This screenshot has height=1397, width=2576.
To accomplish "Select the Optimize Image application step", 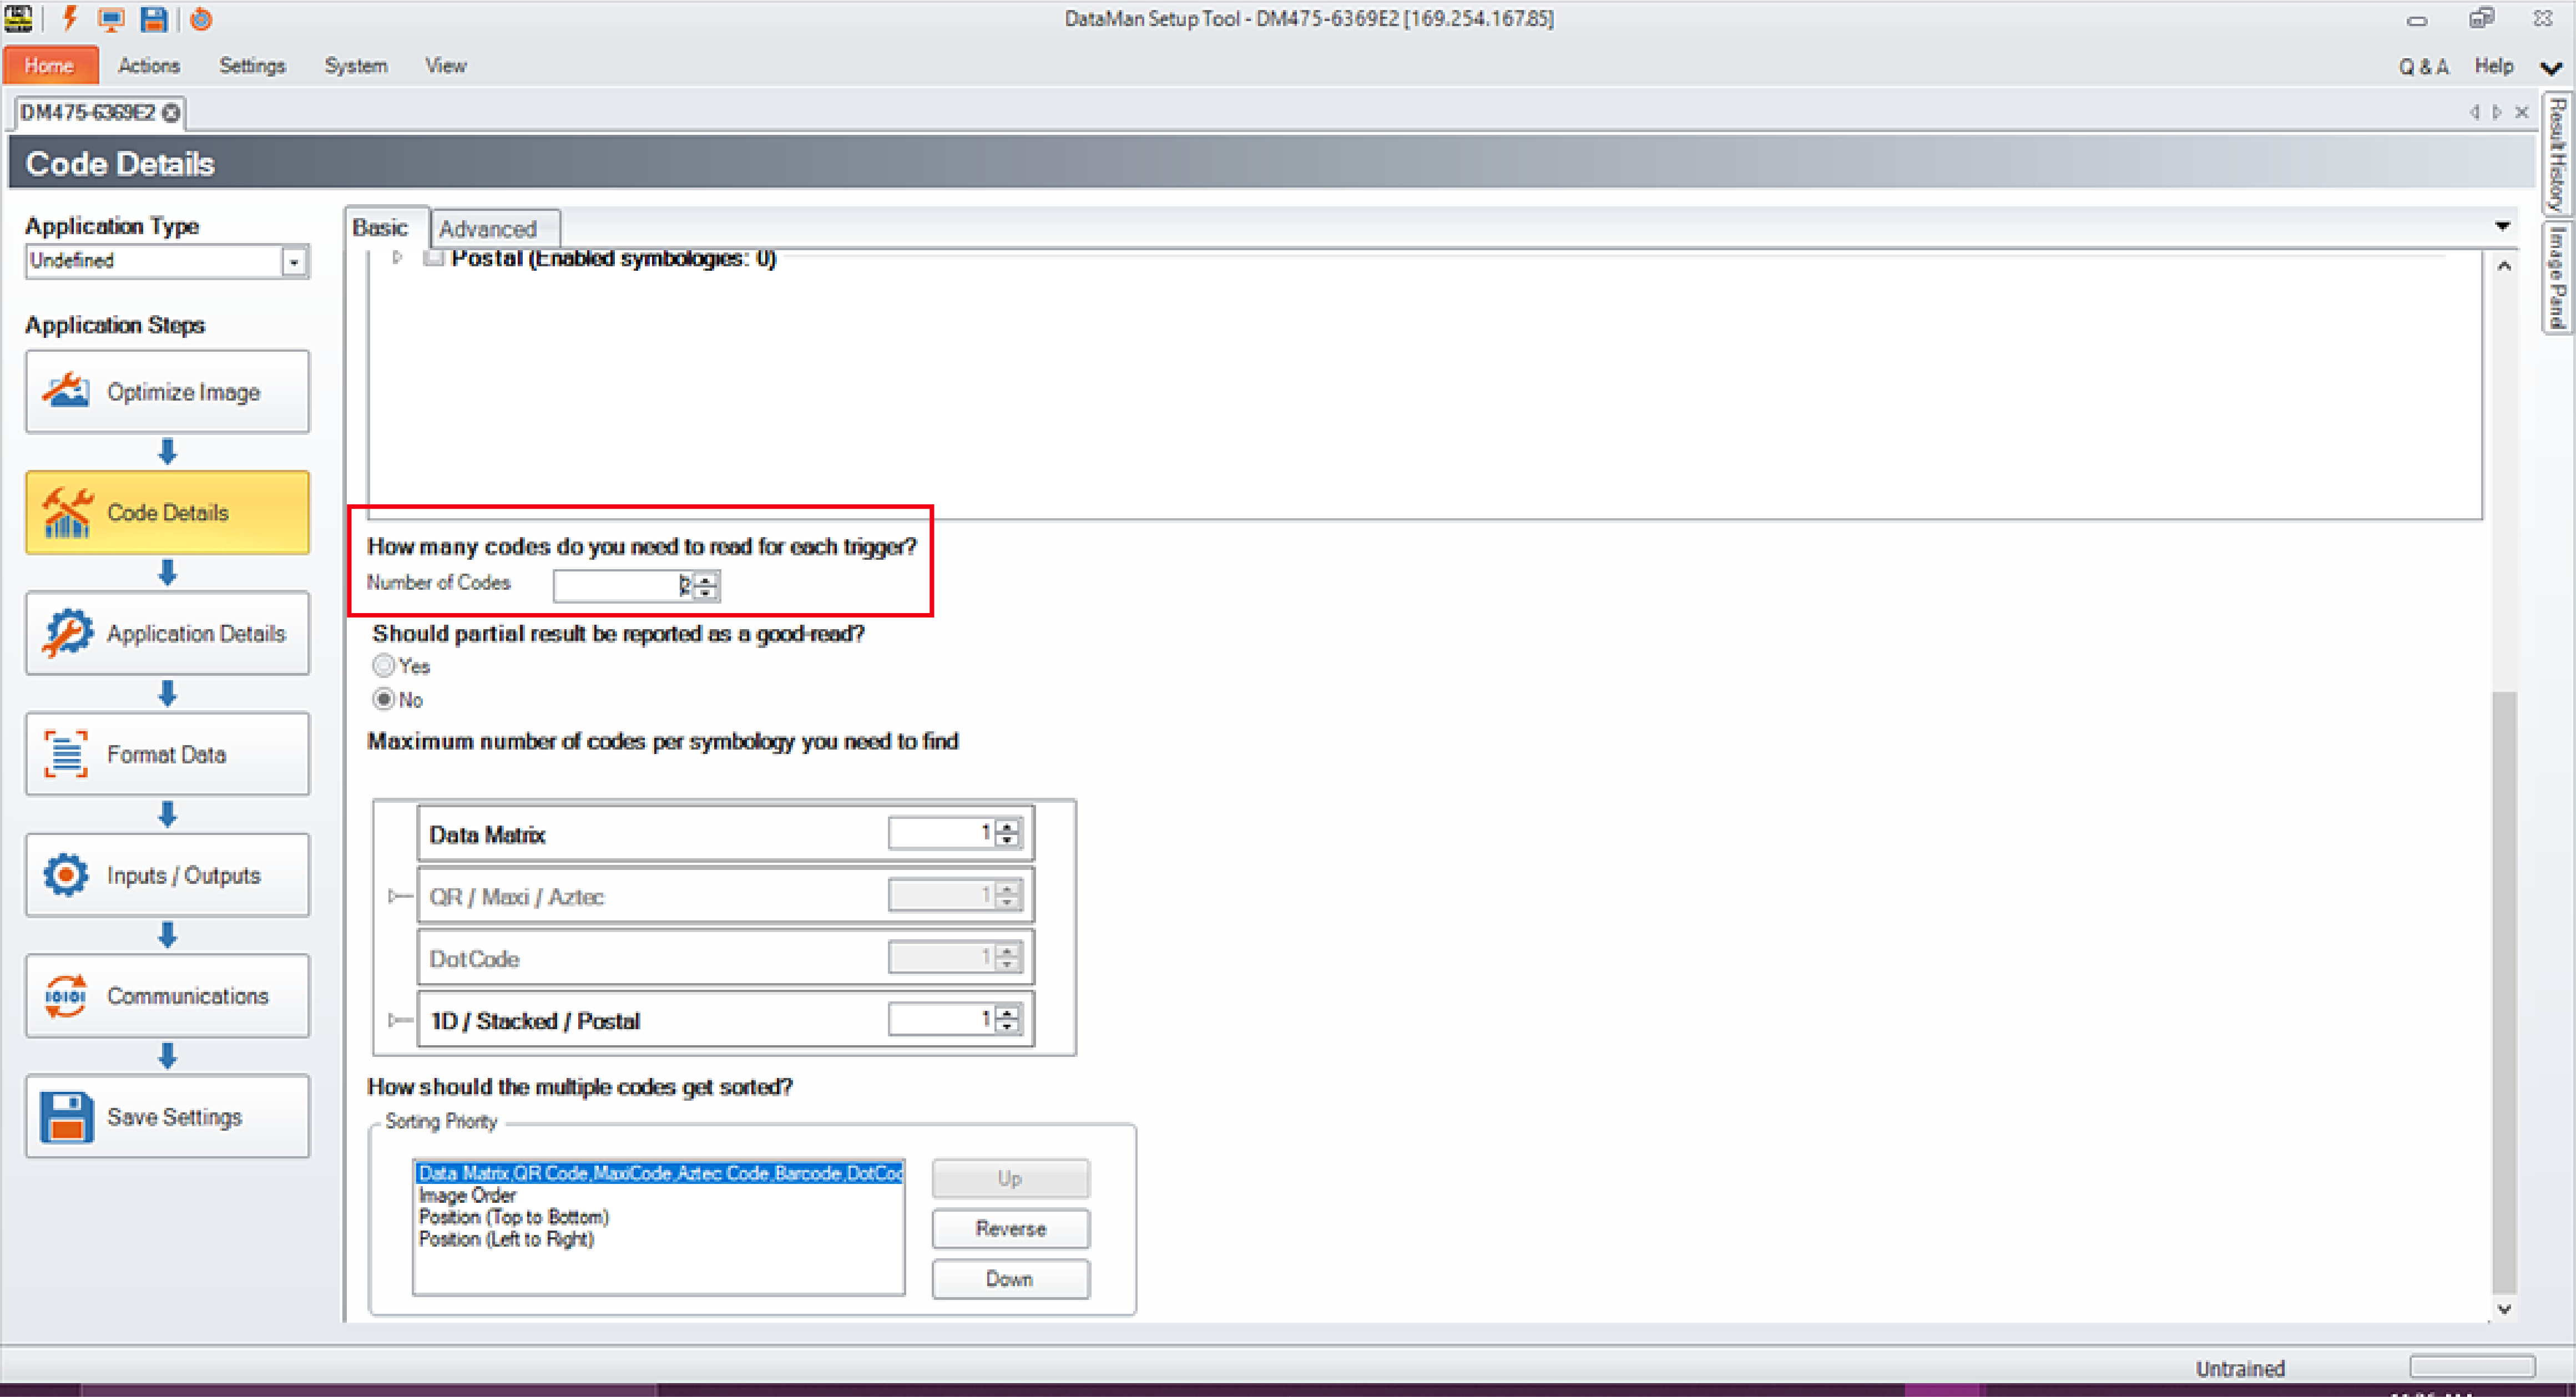I will pyautogui.click(x=167, y=391).
